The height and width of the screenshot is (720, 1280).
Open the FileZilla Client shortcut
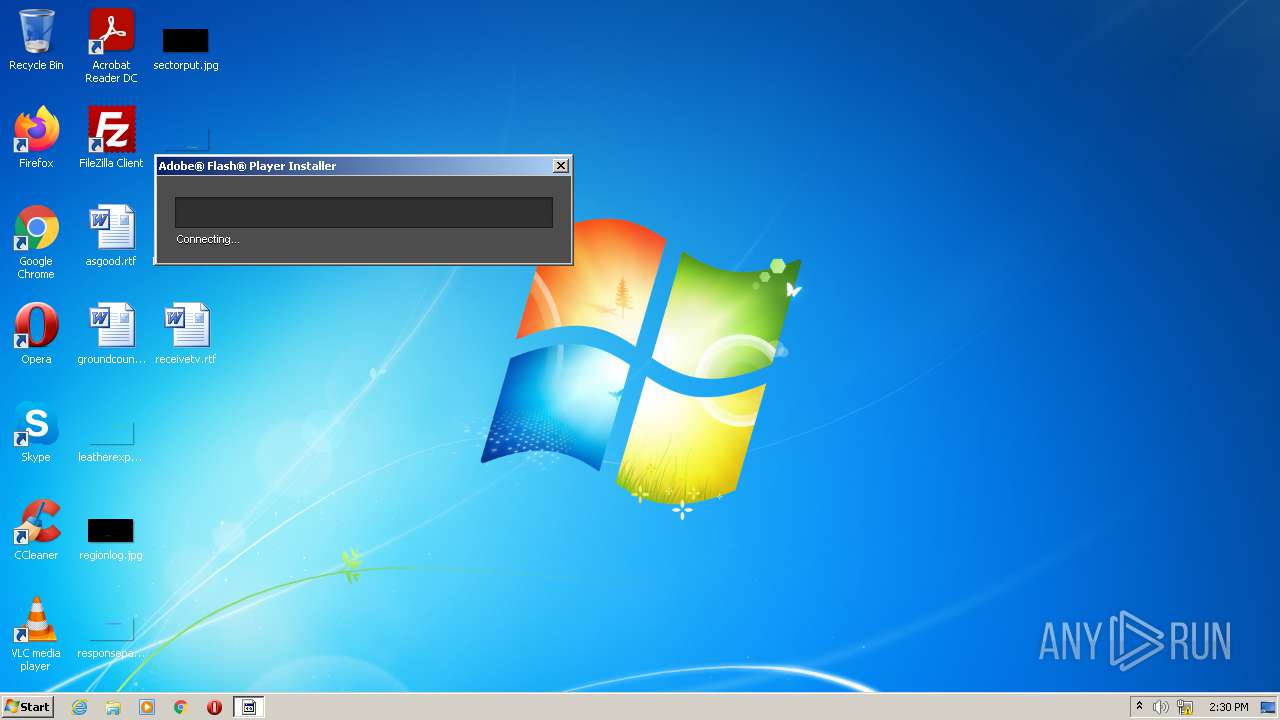[111, 138]
